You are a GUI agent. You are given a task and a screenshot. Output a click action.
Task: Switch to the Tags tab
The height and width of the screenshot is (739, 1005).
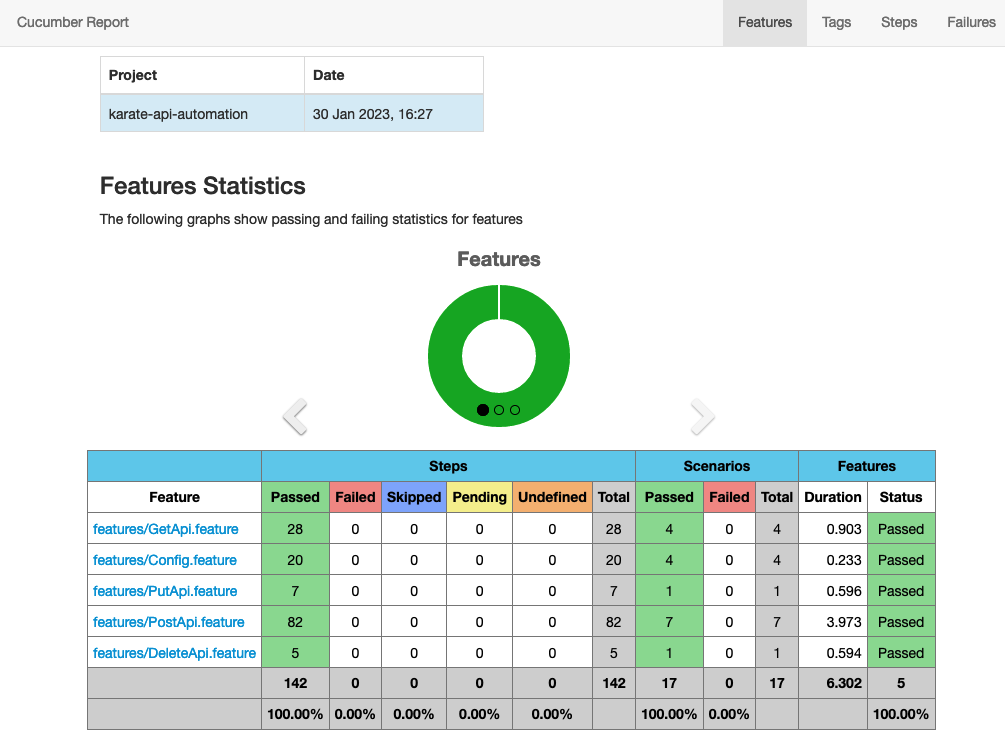pyautogui.click(x=836, y=22)
